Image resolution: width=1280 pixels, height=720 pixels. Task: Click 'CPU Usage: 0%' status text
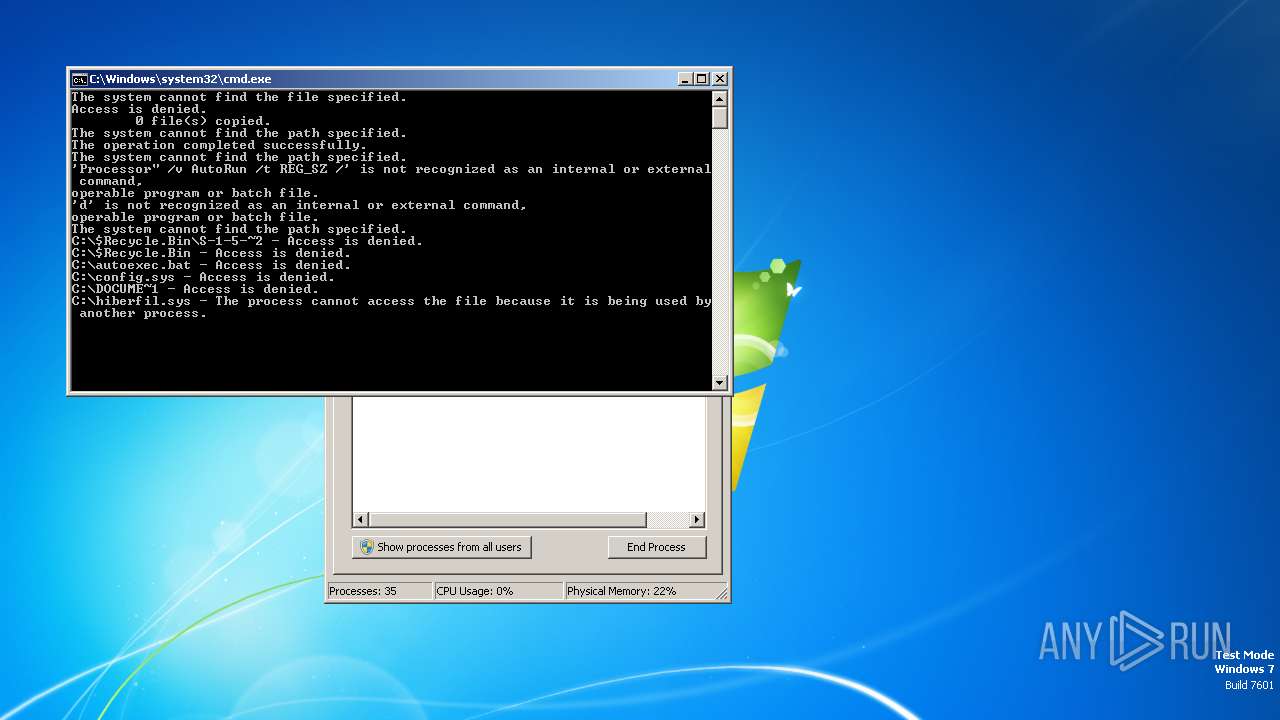(x=475, y=591)
